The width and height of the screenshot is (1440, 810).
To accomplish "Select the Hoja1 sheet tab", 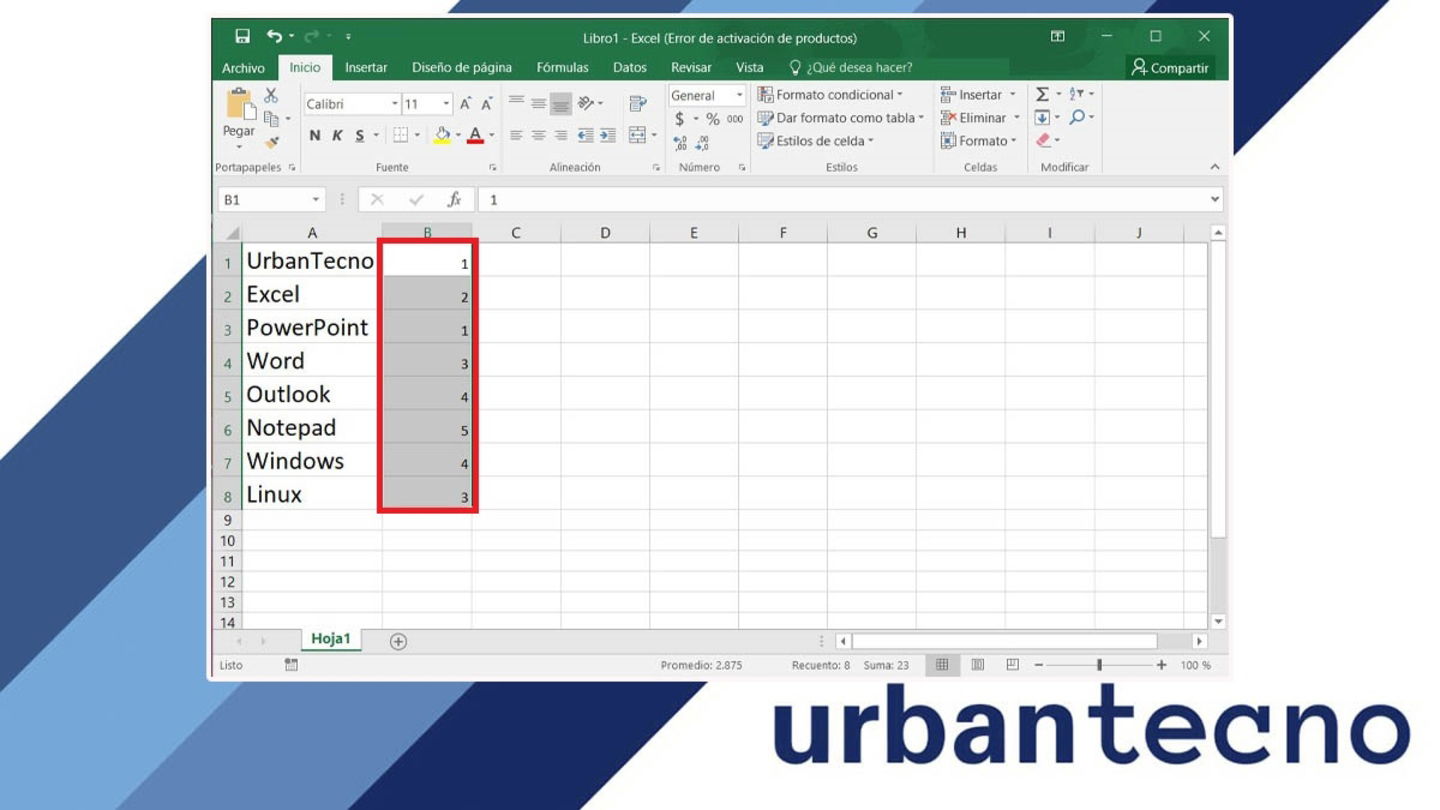I will (331, 639).
